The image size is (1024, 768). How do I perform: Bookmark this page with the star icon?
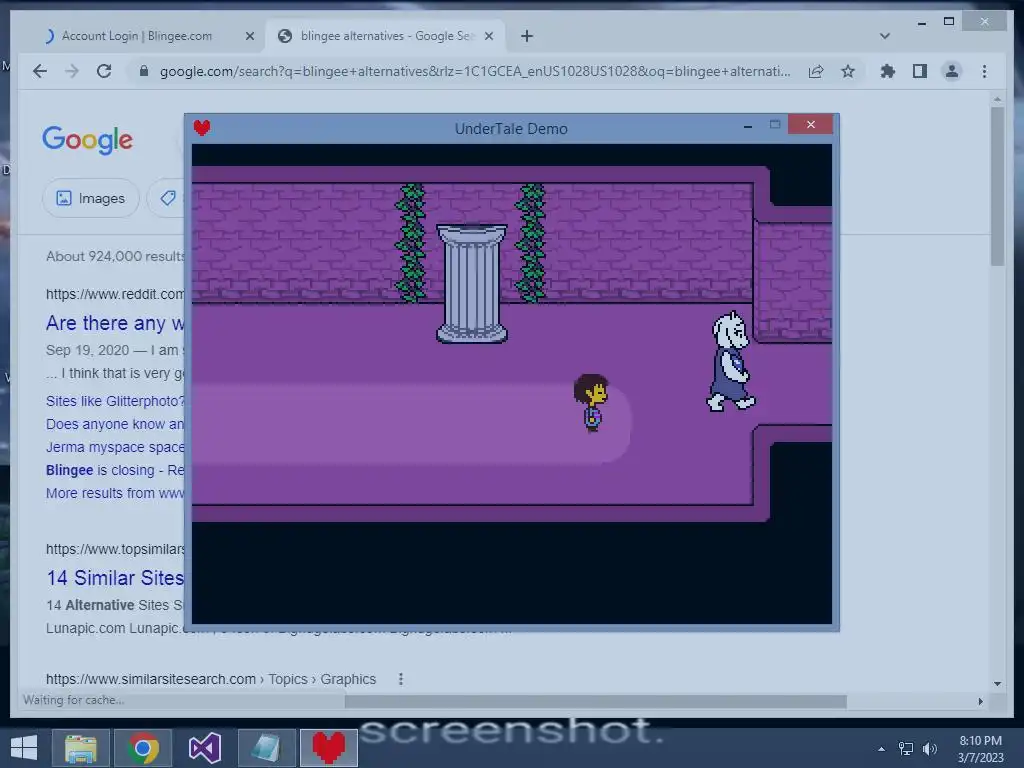848,71
